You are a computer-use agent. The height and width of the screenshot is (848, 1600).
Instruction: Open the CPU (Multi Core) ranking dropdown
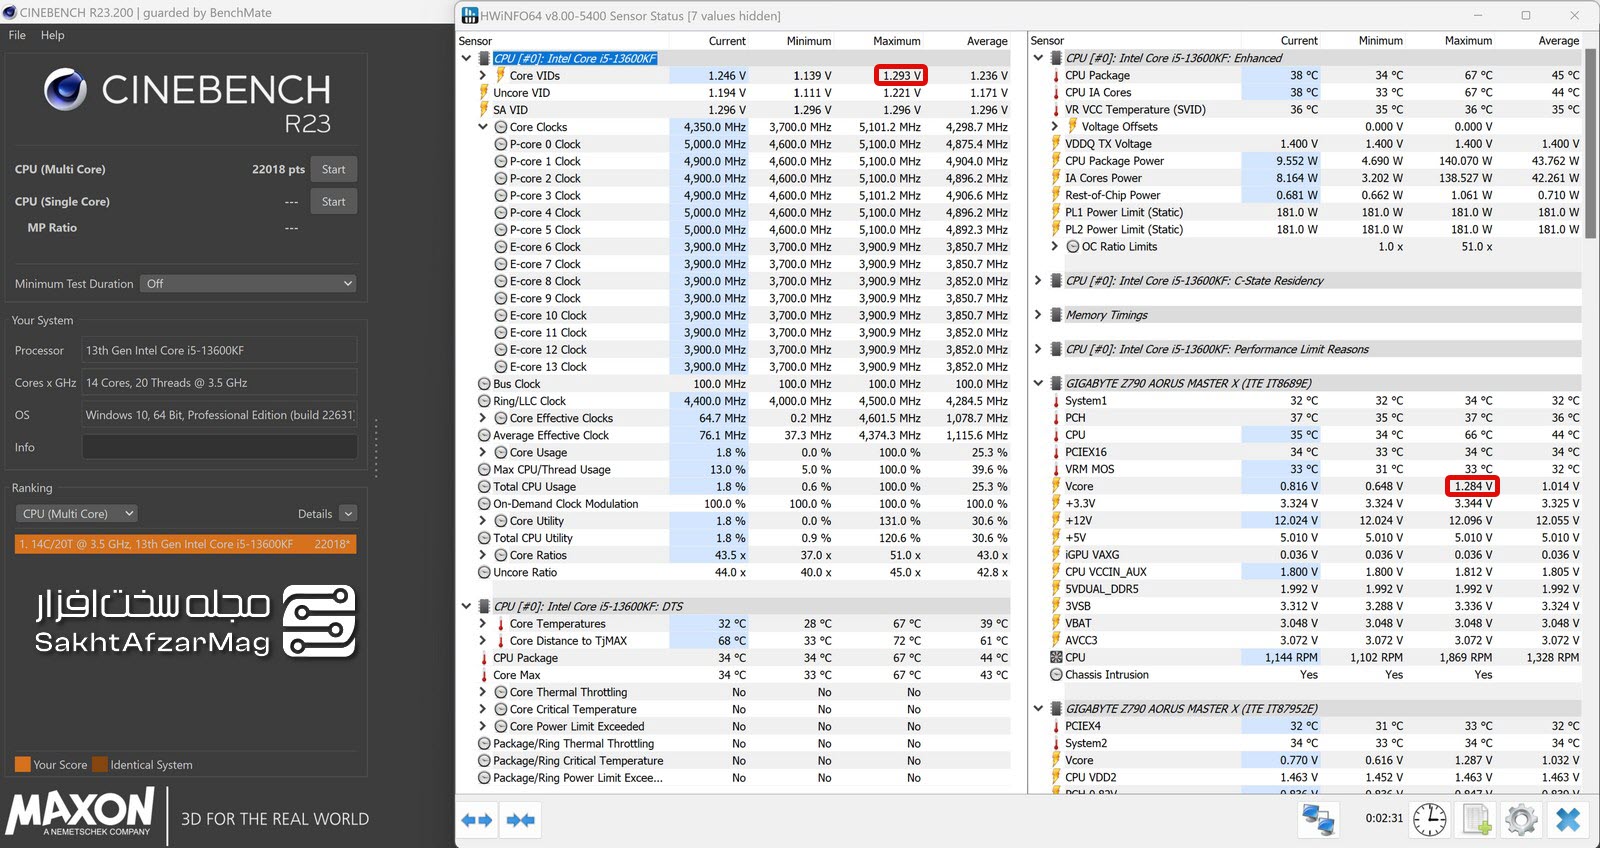pyautogui.click(x=77, y=514)
